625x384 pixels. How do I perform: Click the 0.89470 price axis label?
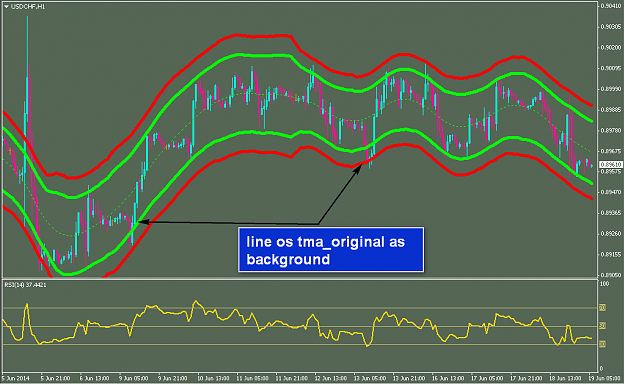pyautogui.click(x=611, y=192)
